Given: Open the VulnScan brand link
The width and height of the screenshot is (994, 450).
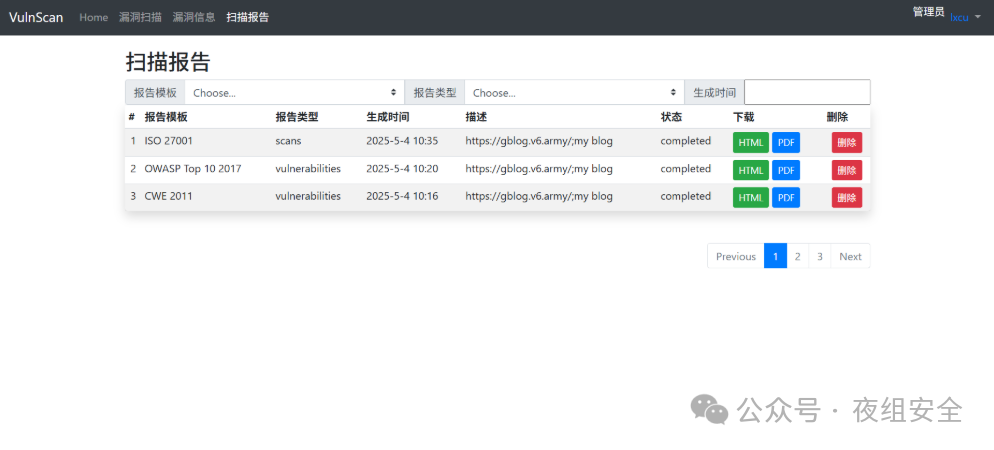Looking at the screenshot, I should click(36, 17).
